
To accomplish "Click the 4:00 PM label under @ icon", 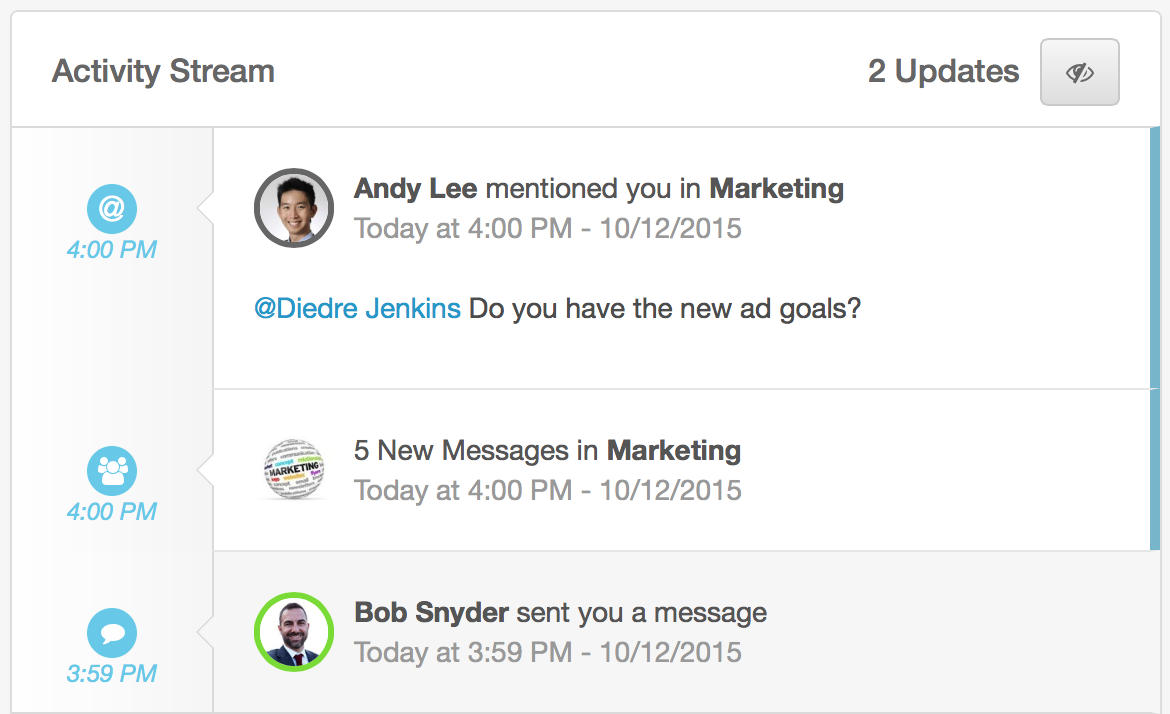I will point(112,249).
